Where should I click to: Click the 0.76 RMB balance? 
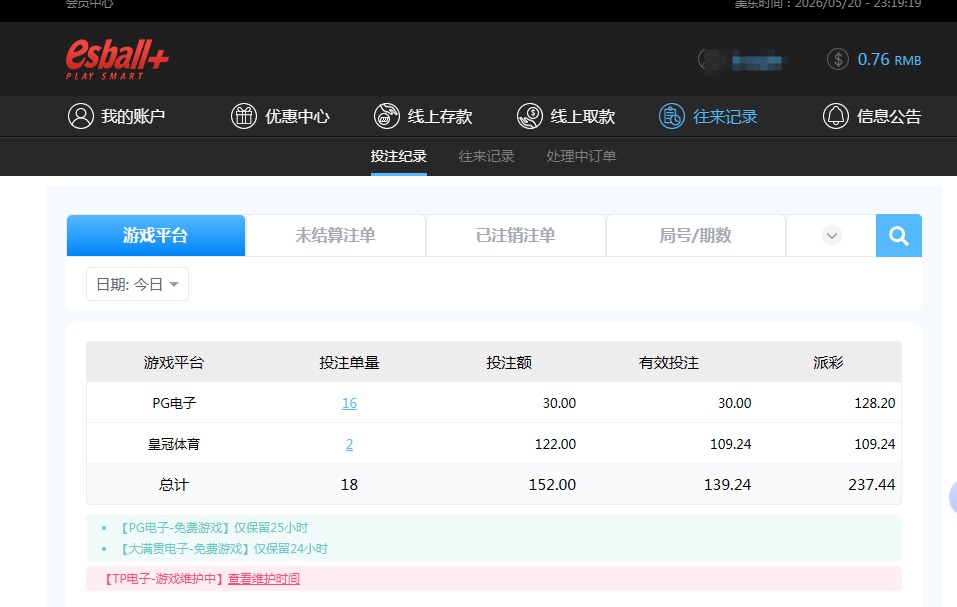pos(889,59)
